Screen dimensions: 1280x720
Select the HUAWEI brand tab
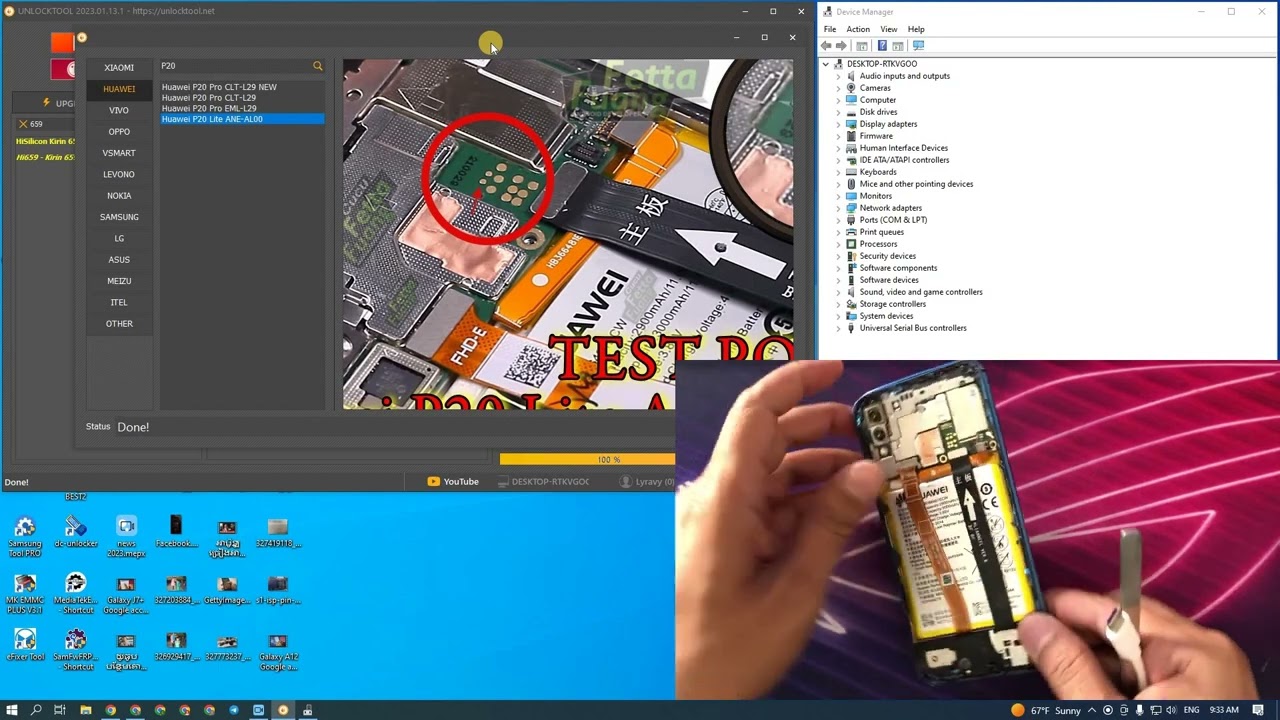click(119, 89)
